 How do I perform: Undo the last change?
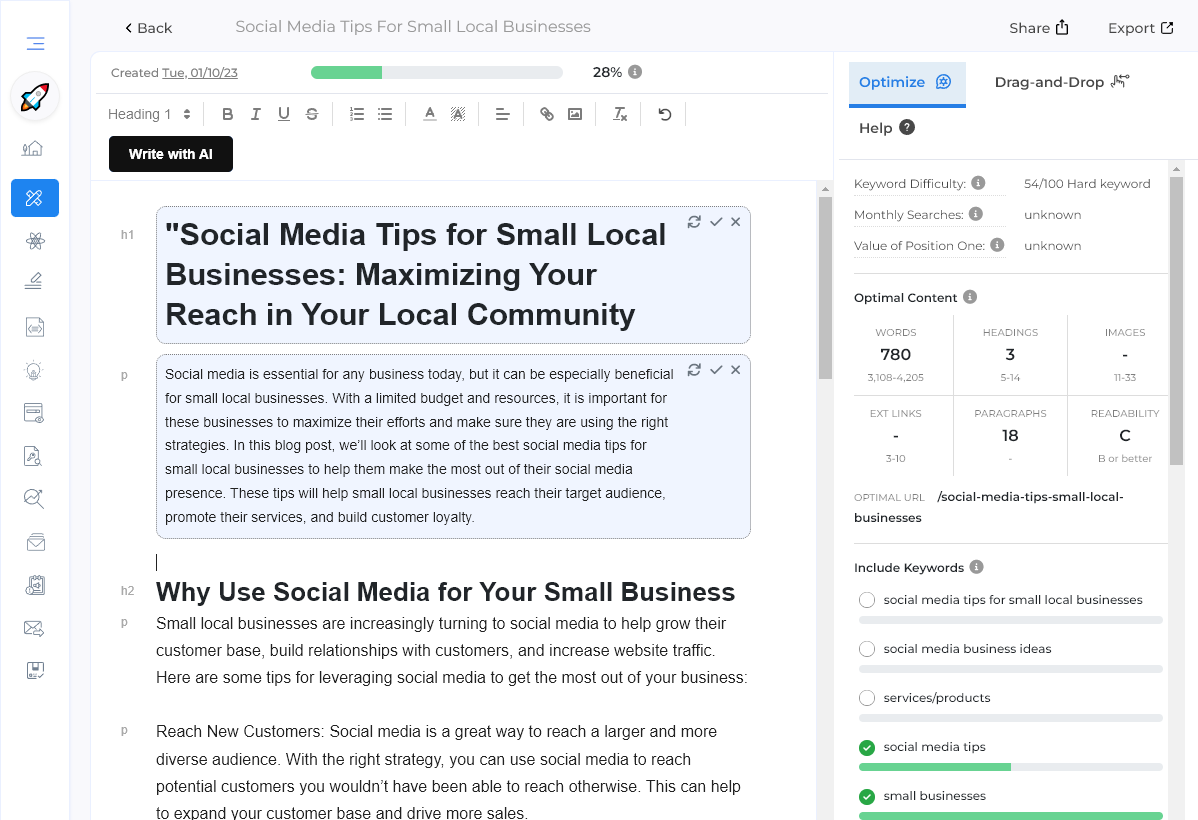pos(664,113)
